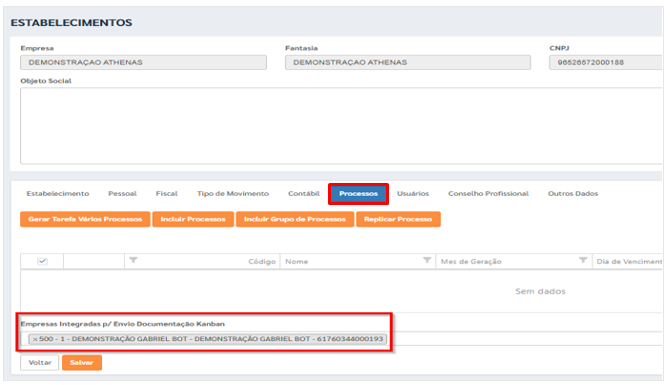Switch to Conselho Profissional tab
This screenshot has width=670, height=385.
(488, 194)
